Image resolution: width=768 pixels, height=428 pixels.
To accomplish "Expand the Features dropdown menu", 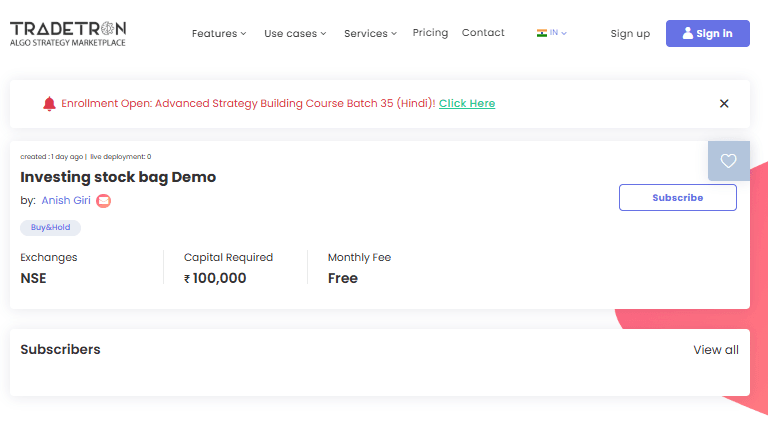I will click(x=218, y=33).
